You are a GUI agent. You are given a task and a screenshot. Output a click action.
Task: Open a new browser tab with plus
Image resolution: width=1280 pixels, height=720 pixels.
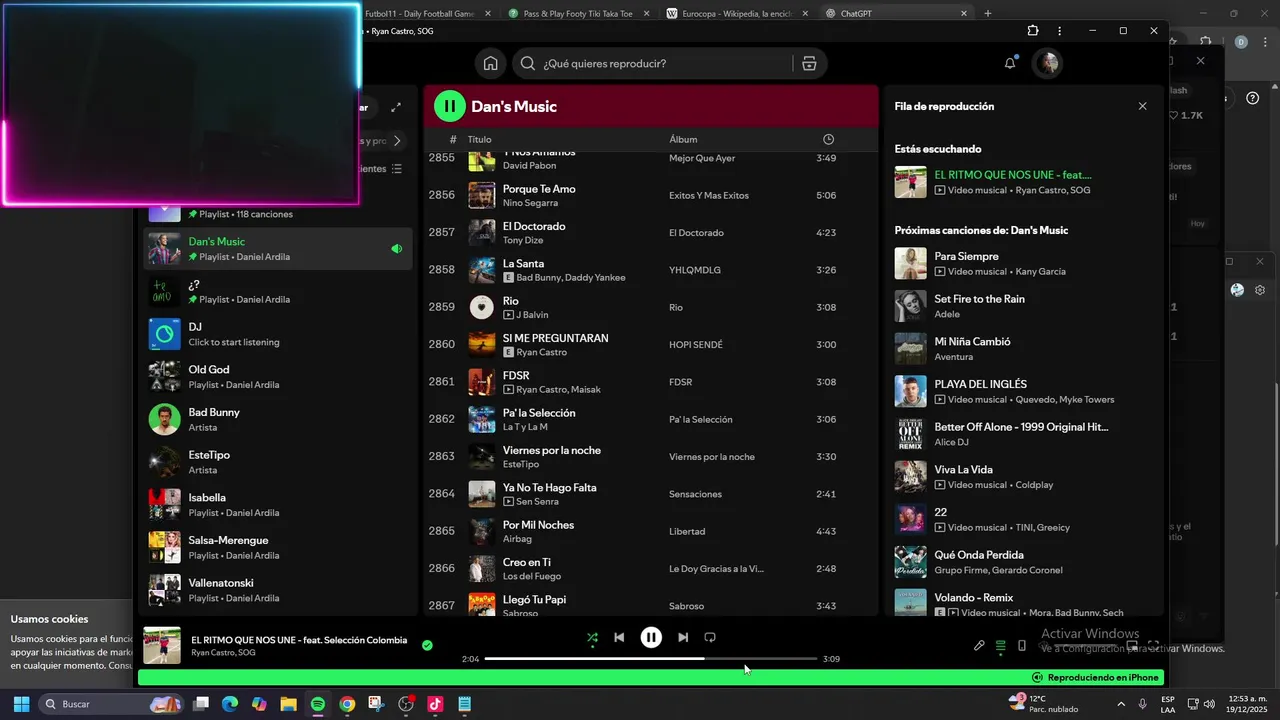point(988,14)
